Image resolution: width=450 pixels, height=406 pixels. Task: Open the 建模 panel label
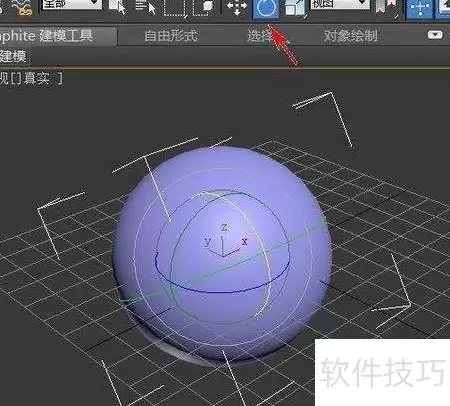[13, 56]
